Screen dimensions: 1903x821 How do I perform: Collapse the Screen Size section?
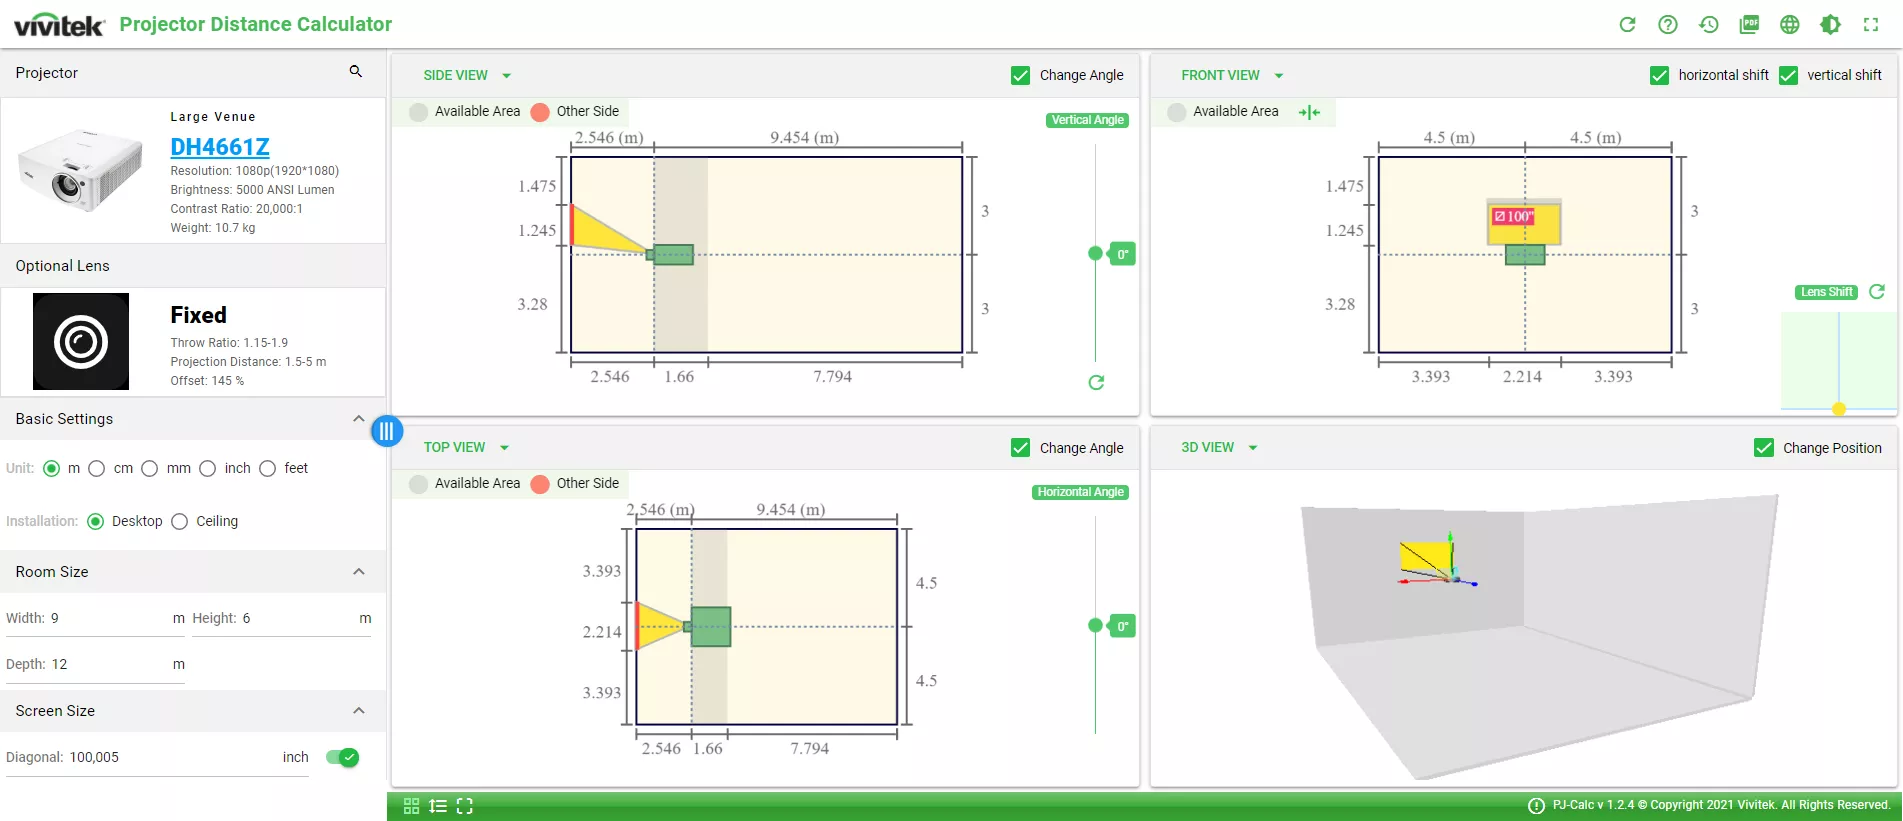point(358,711)
